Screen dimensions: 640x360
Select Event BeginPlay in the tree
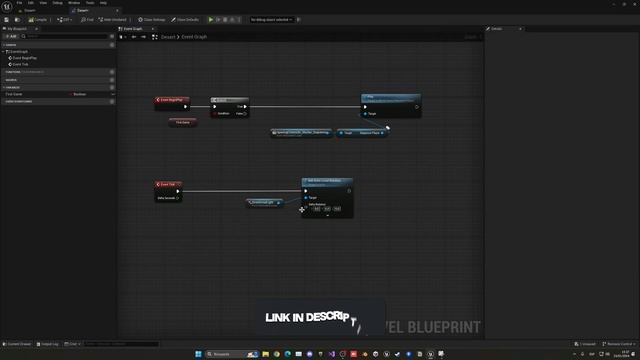(x=24, y=58)
